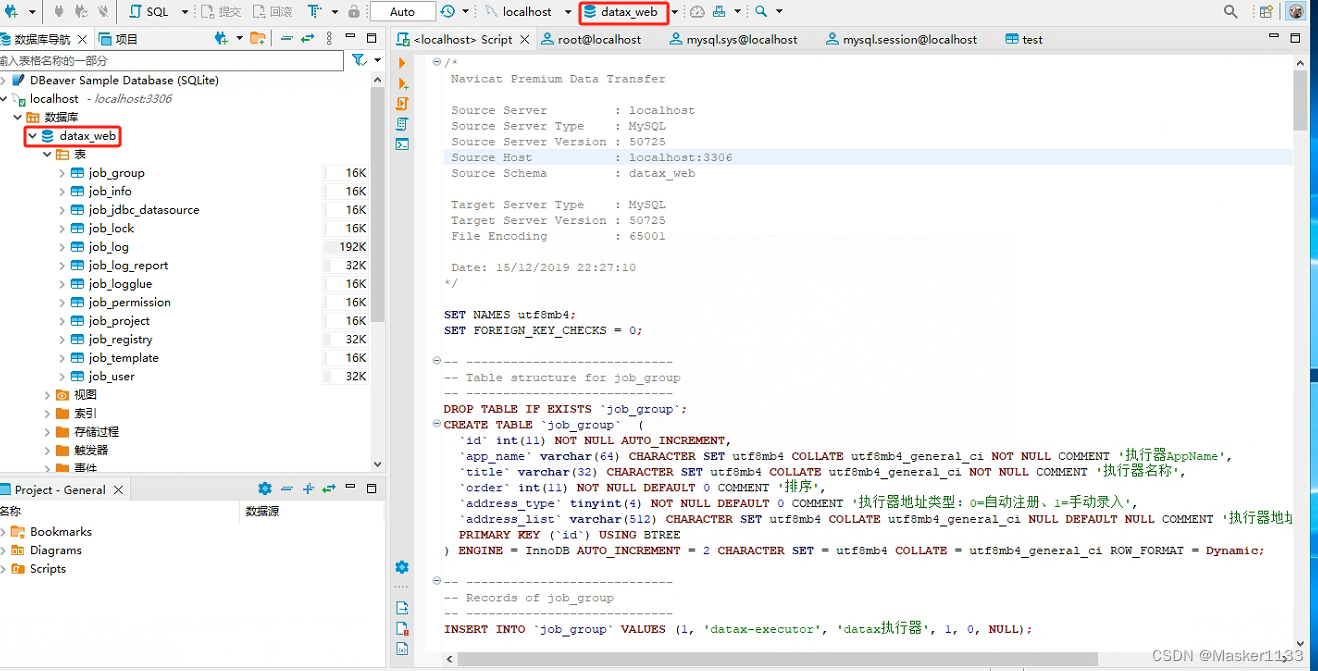Image resolution: width=1318 pixels, height=671 pixels.
Task: Open active connection selector localhost
Action: point(527,11)
